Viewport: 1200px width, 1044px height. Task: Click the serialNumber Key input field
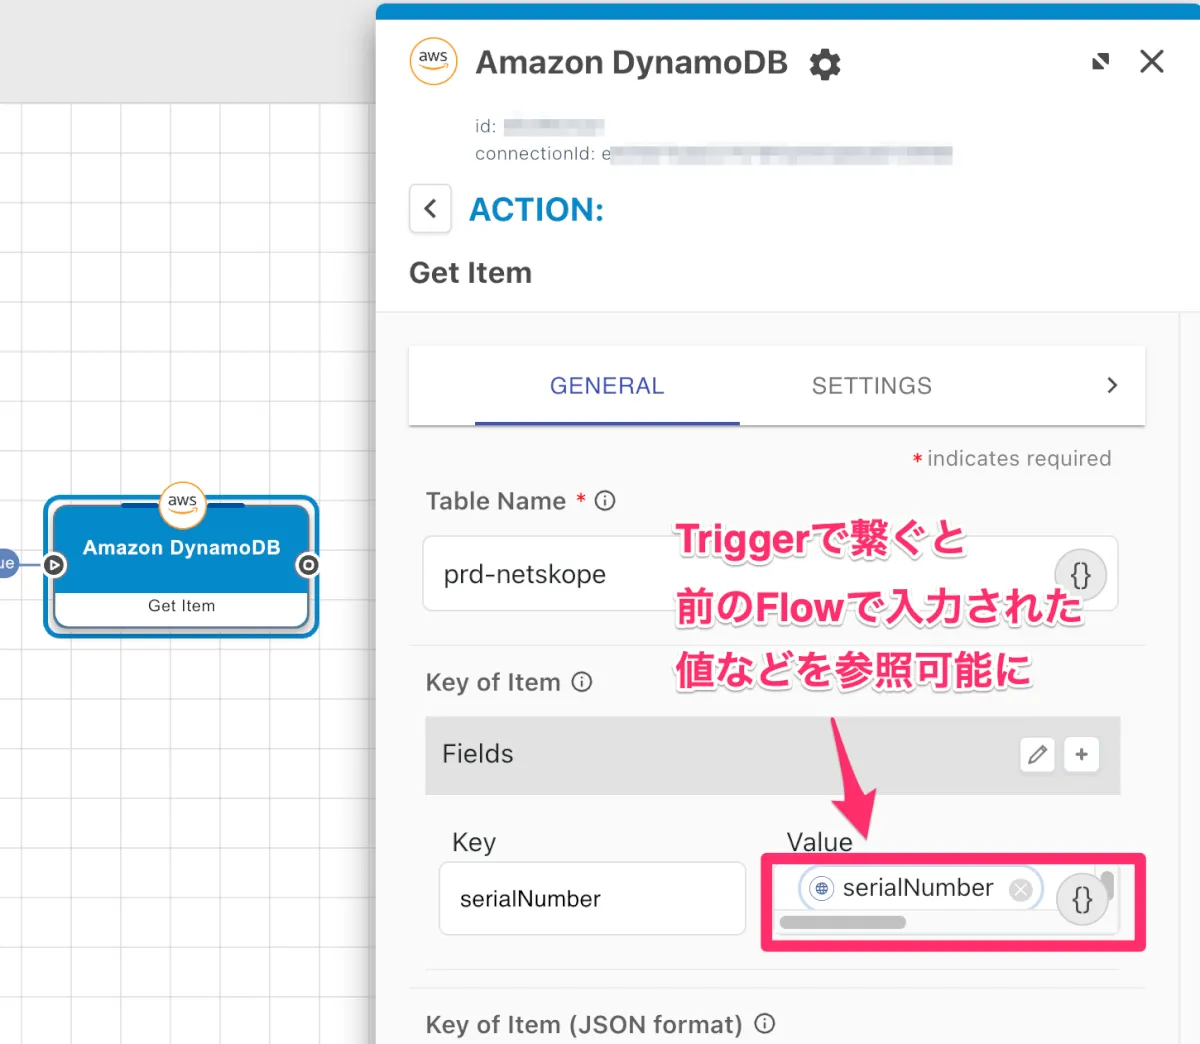click(592, 899)
